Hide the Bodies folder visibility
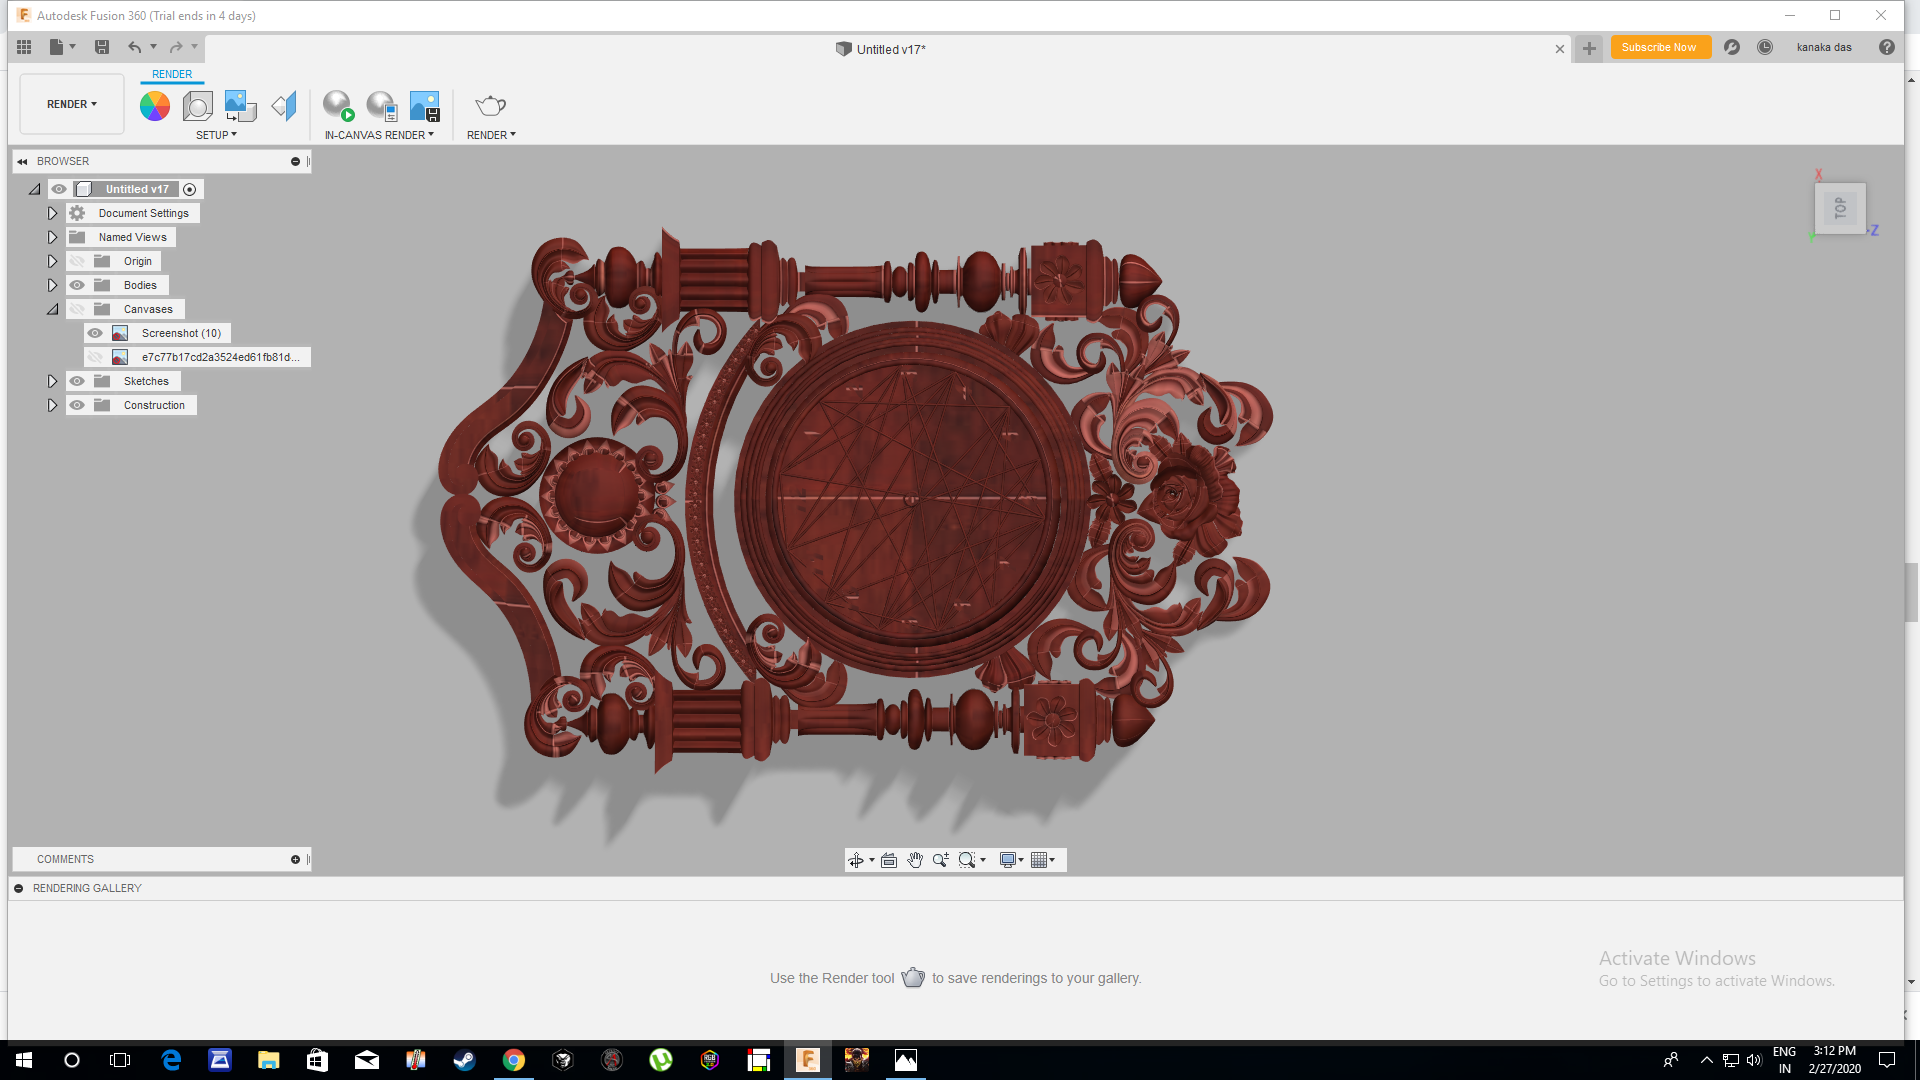This screenshot has height=1080, width=1920. [x=77, y=285]
